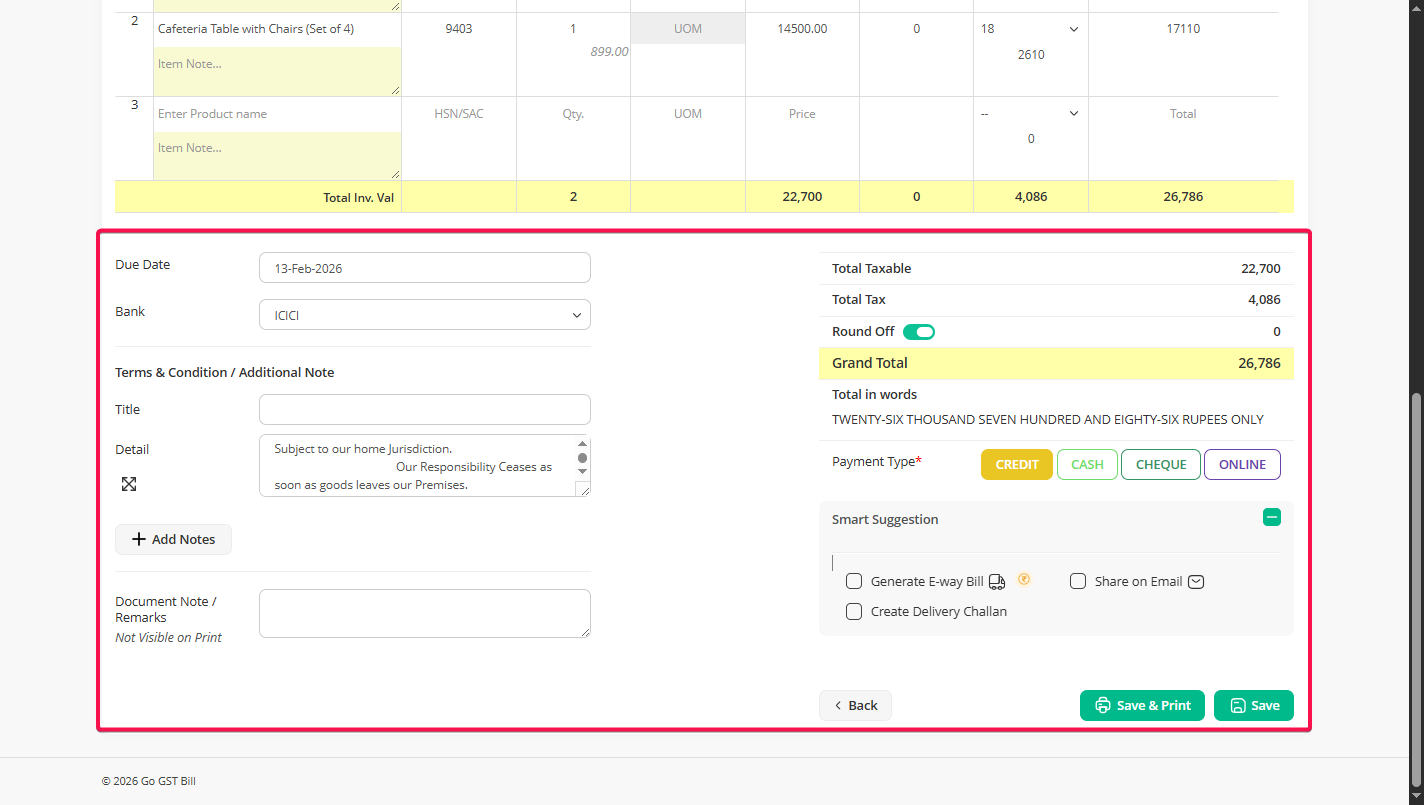Check the Share on Email option

click(1078, 582)
